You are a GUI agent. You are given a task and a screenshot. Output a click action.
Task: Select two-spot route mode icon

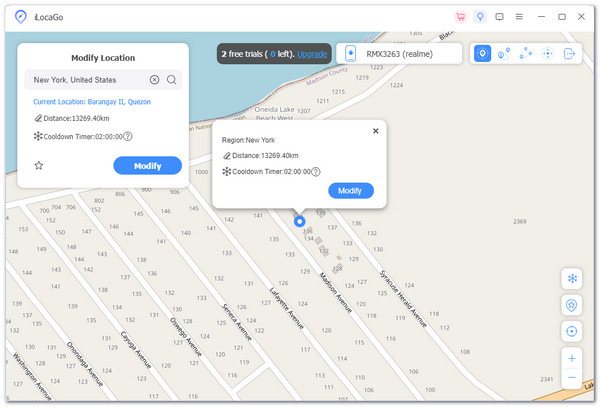504,54
